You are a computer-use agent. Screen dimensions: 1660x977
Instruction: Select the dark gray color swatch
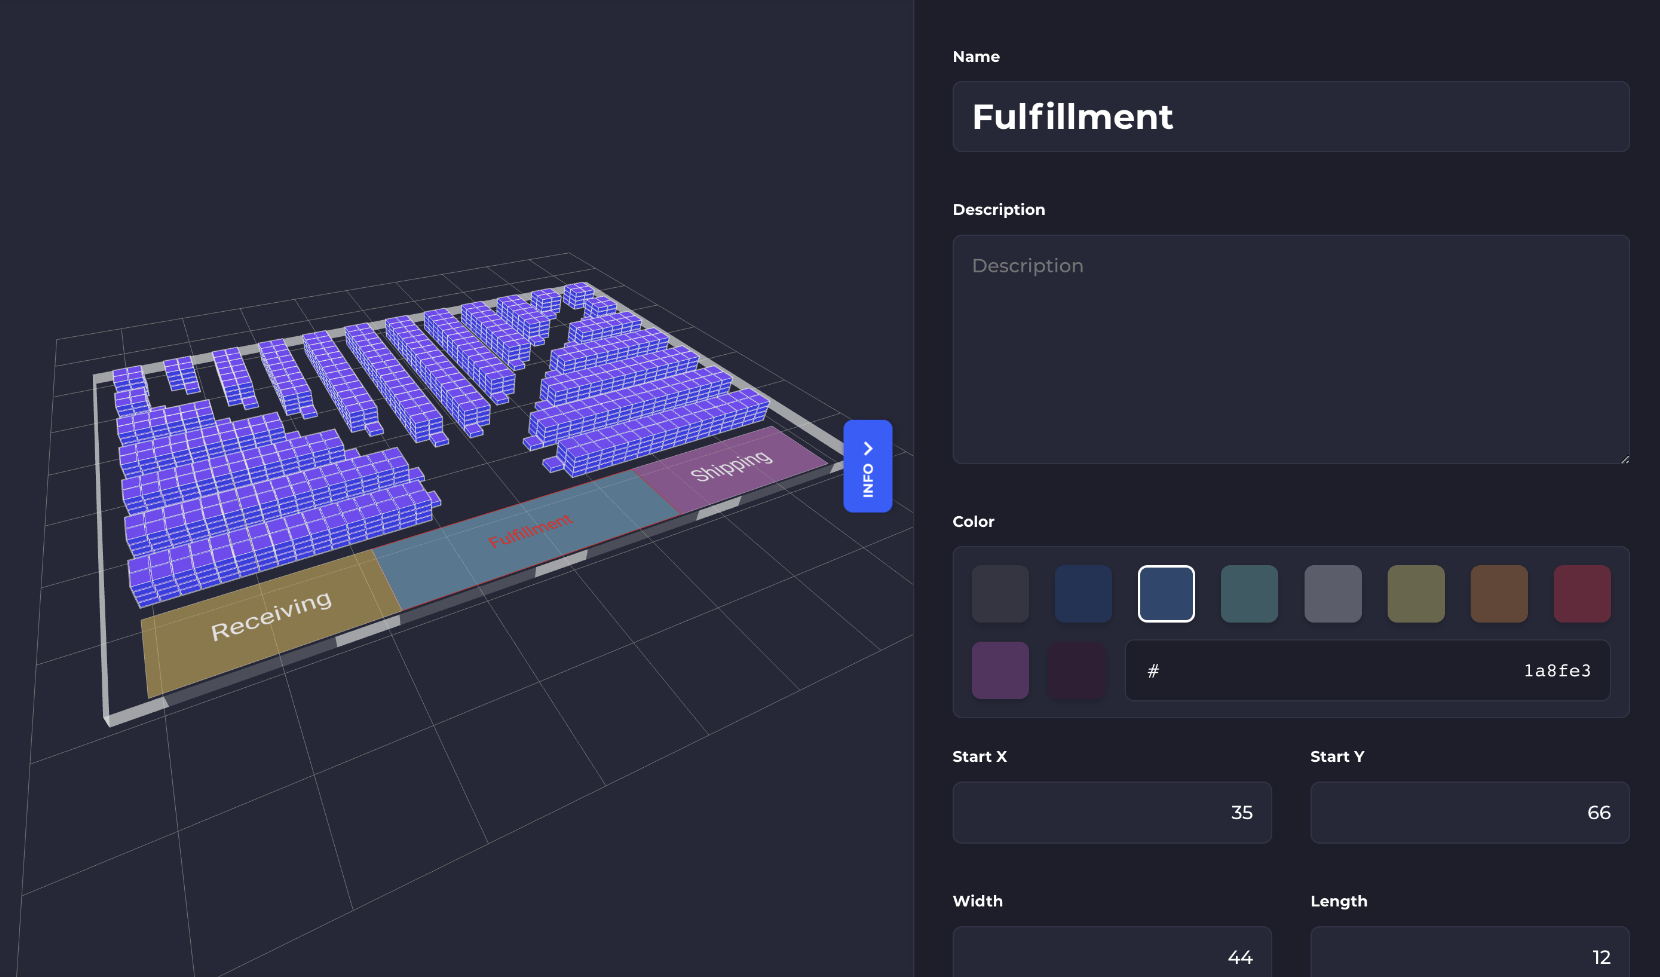click(1000, 594)
